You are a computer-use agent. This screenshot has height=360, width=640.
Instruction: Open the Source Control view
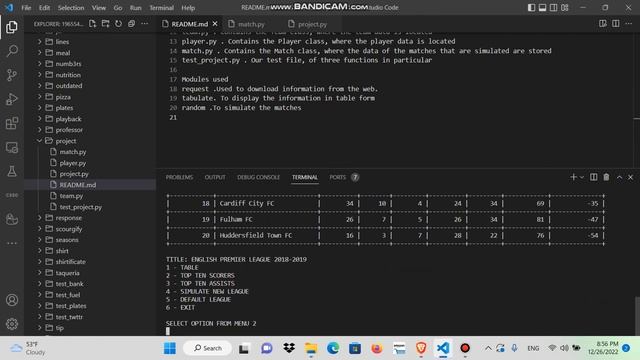click(x=12, y=75)
